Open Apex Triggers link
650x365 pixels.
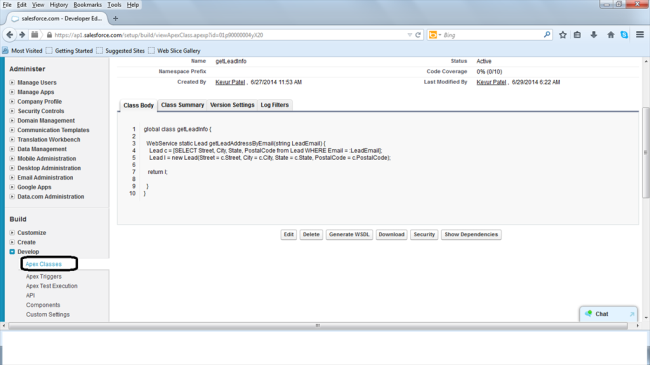[44, 277]
